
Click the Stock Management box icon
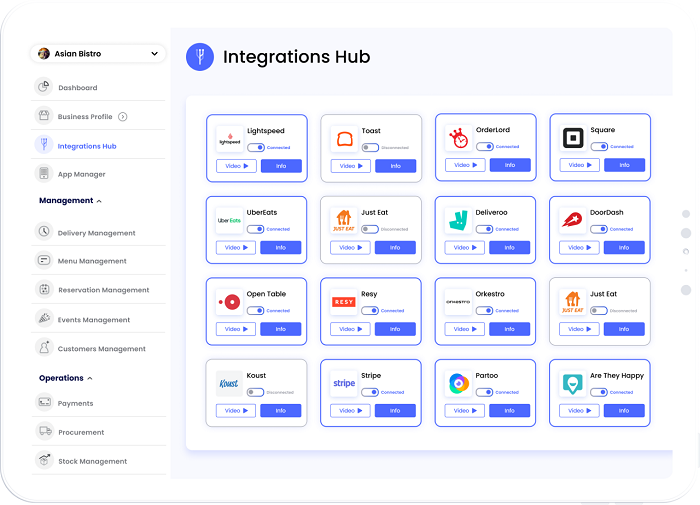click(44, 461)
